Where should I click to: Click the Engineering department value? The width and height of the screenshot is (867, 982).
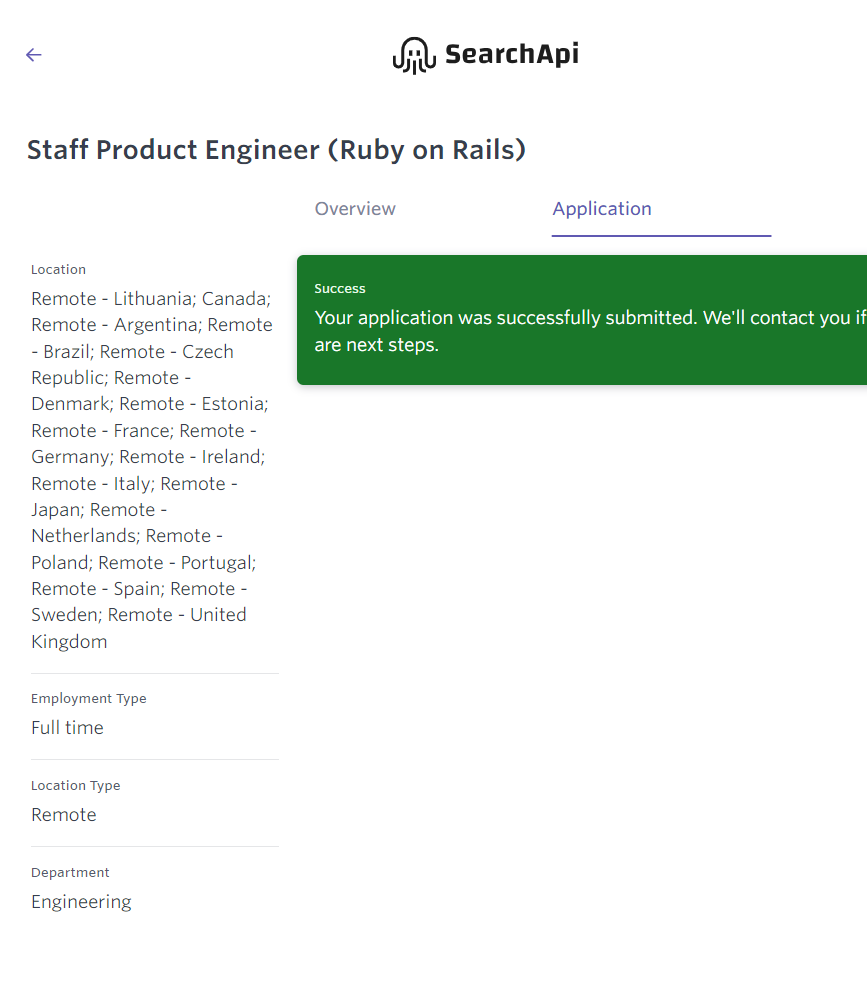[x=81, y=902]
